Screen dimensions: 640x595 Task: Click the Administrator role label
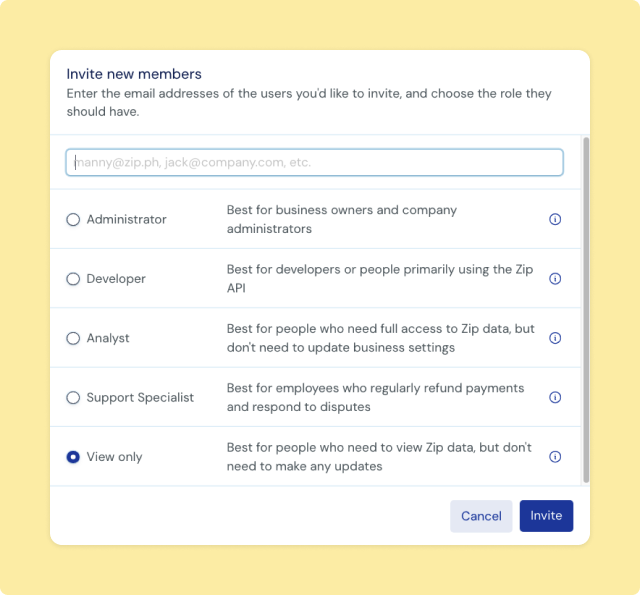click(x=126, y=220)
